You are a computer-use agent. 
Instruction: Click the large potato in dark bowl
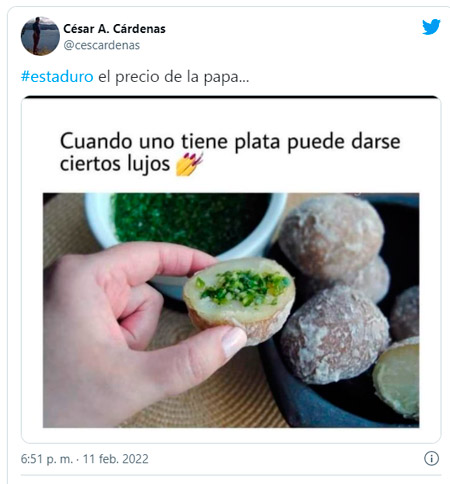click(x=335, y=334)
